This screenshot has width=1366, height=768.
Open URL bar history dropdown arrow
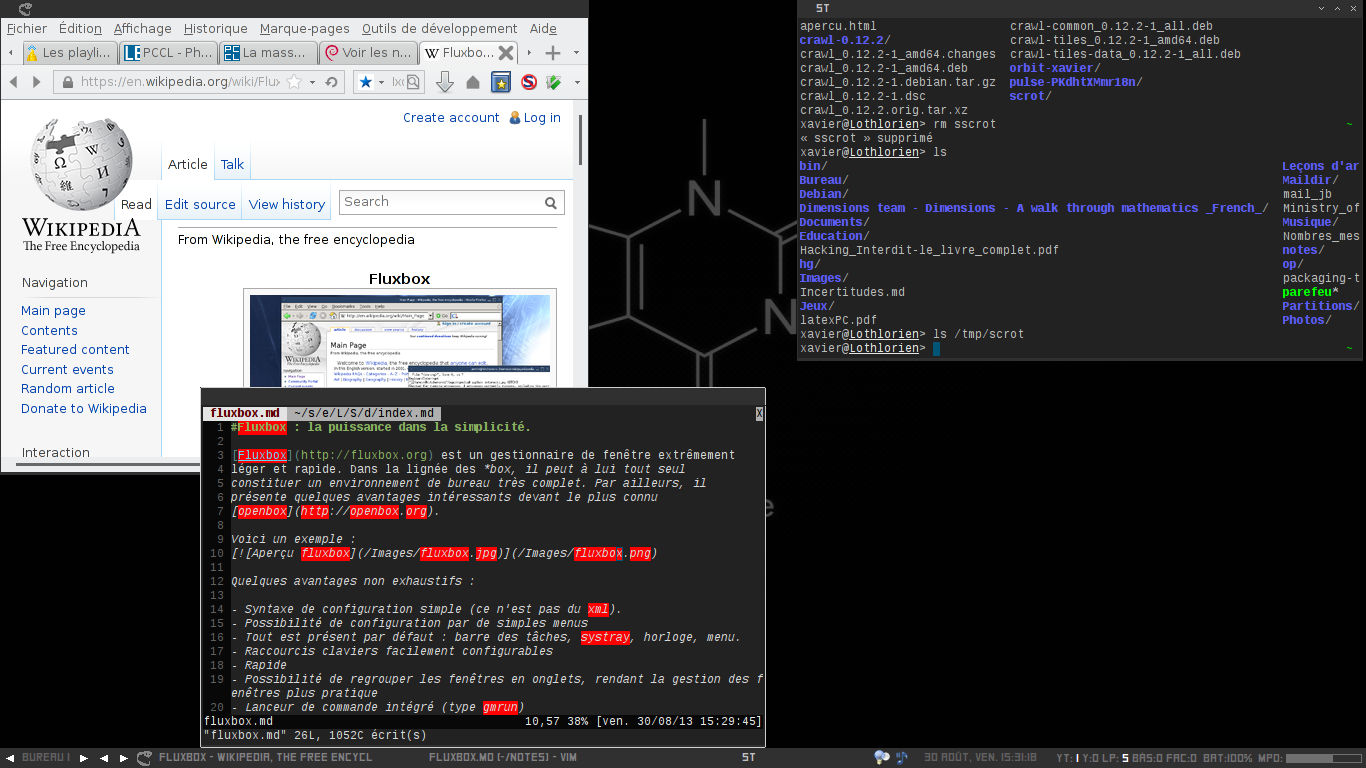[x=313, y=82]
